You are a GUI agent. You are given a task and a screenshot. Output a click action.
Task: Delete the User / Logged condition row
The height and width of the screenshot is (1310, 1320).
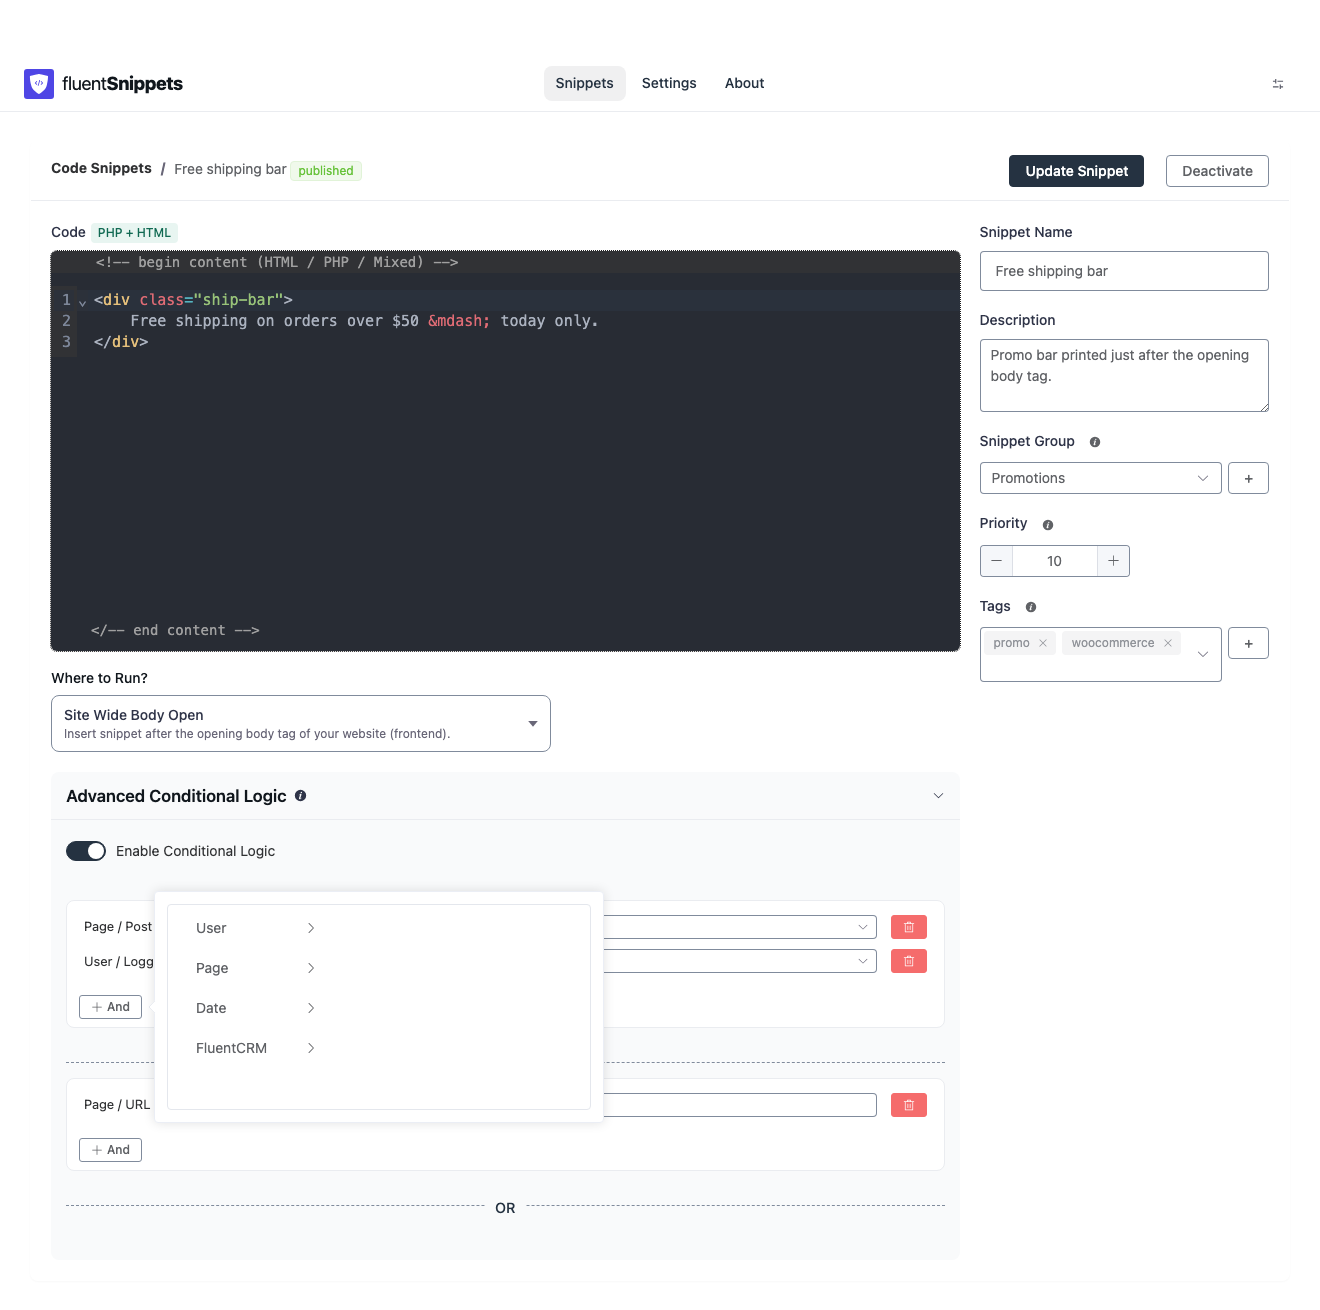click(x=909, y=961)
